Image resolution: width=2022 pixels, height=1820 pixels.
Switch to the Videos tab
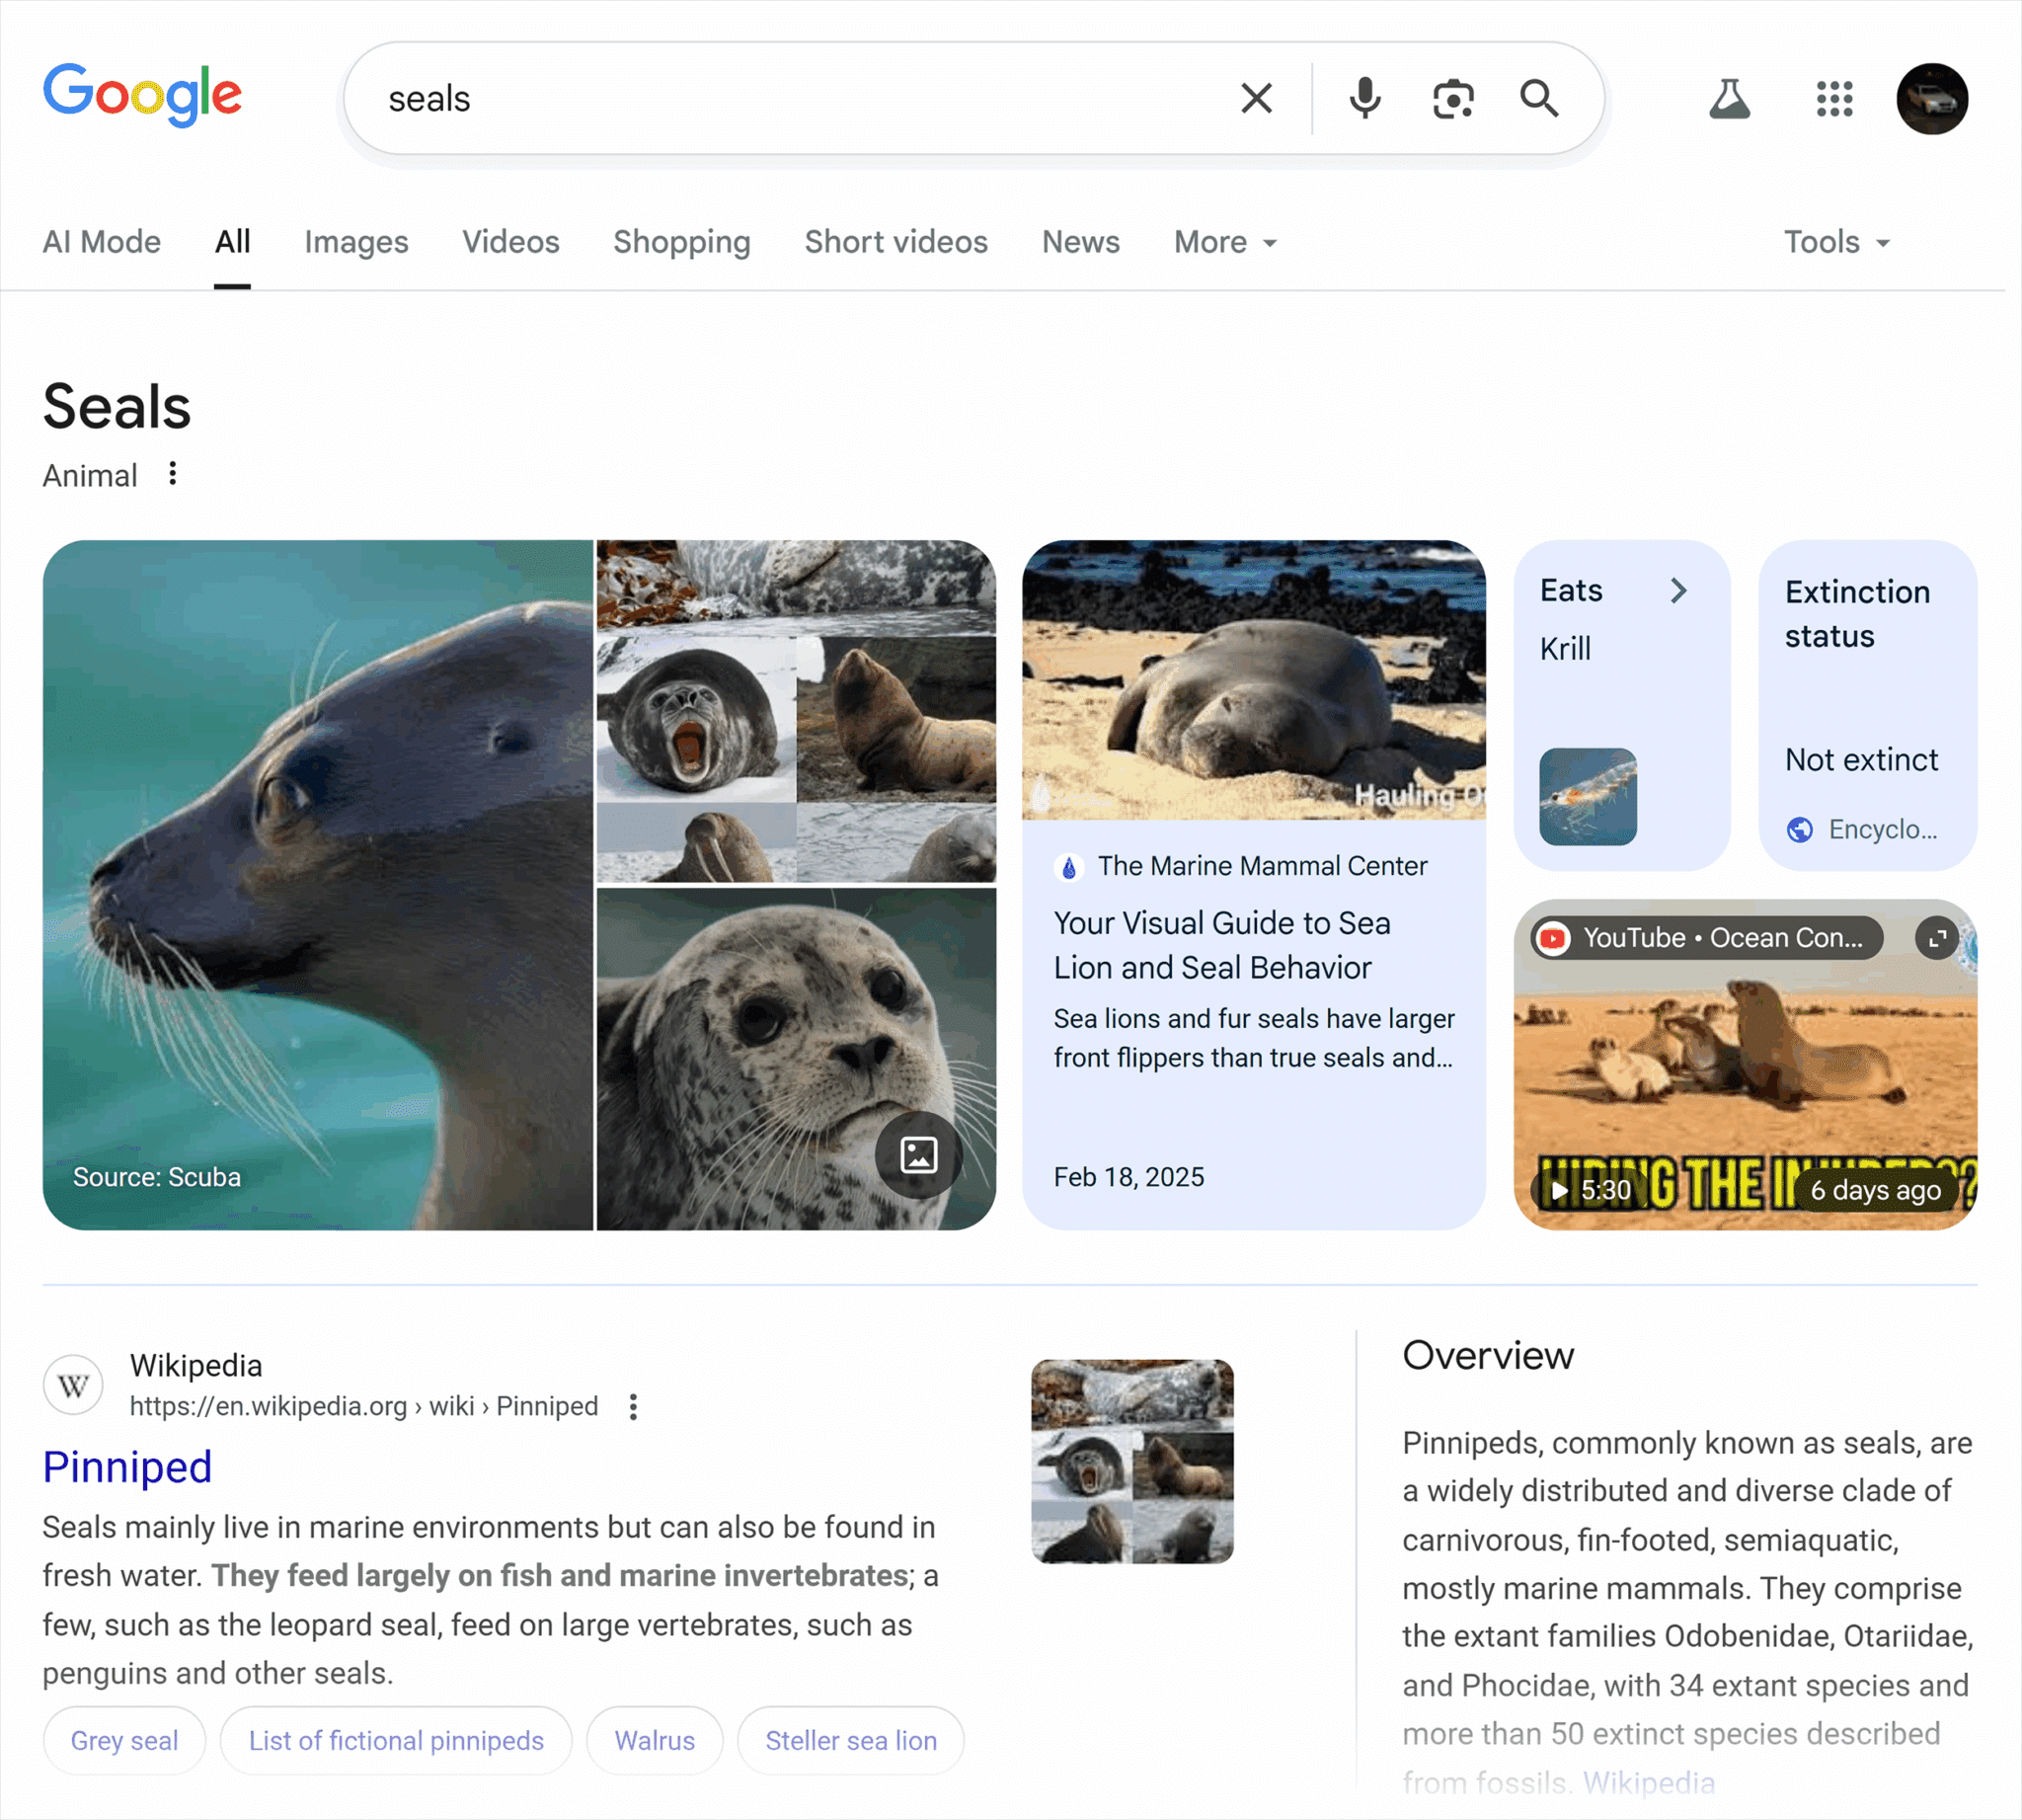tap(510, 242)
